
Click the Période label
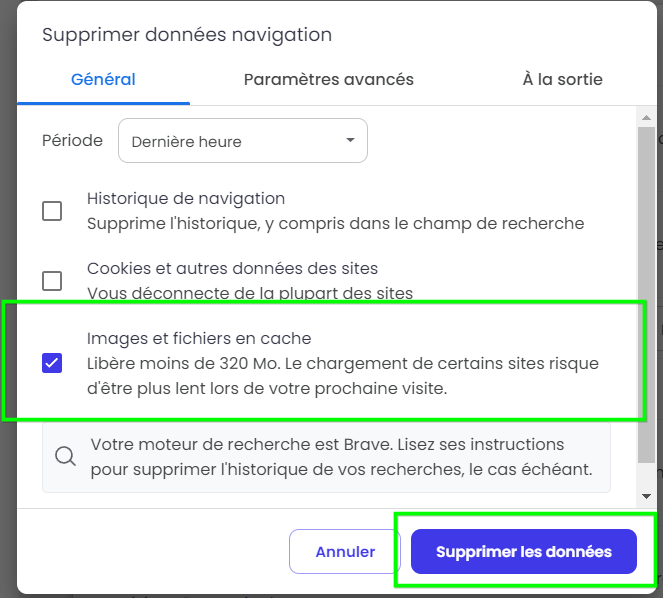pos(72,140)
